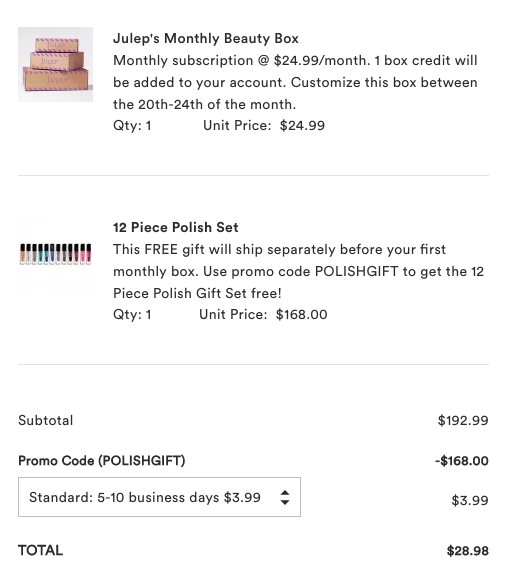The height and width of the screenshot is (581, 515).
Task: Select the Promo Code (POLISHGIFT) label
Action: pyautogui.click(x=102, y=461)
